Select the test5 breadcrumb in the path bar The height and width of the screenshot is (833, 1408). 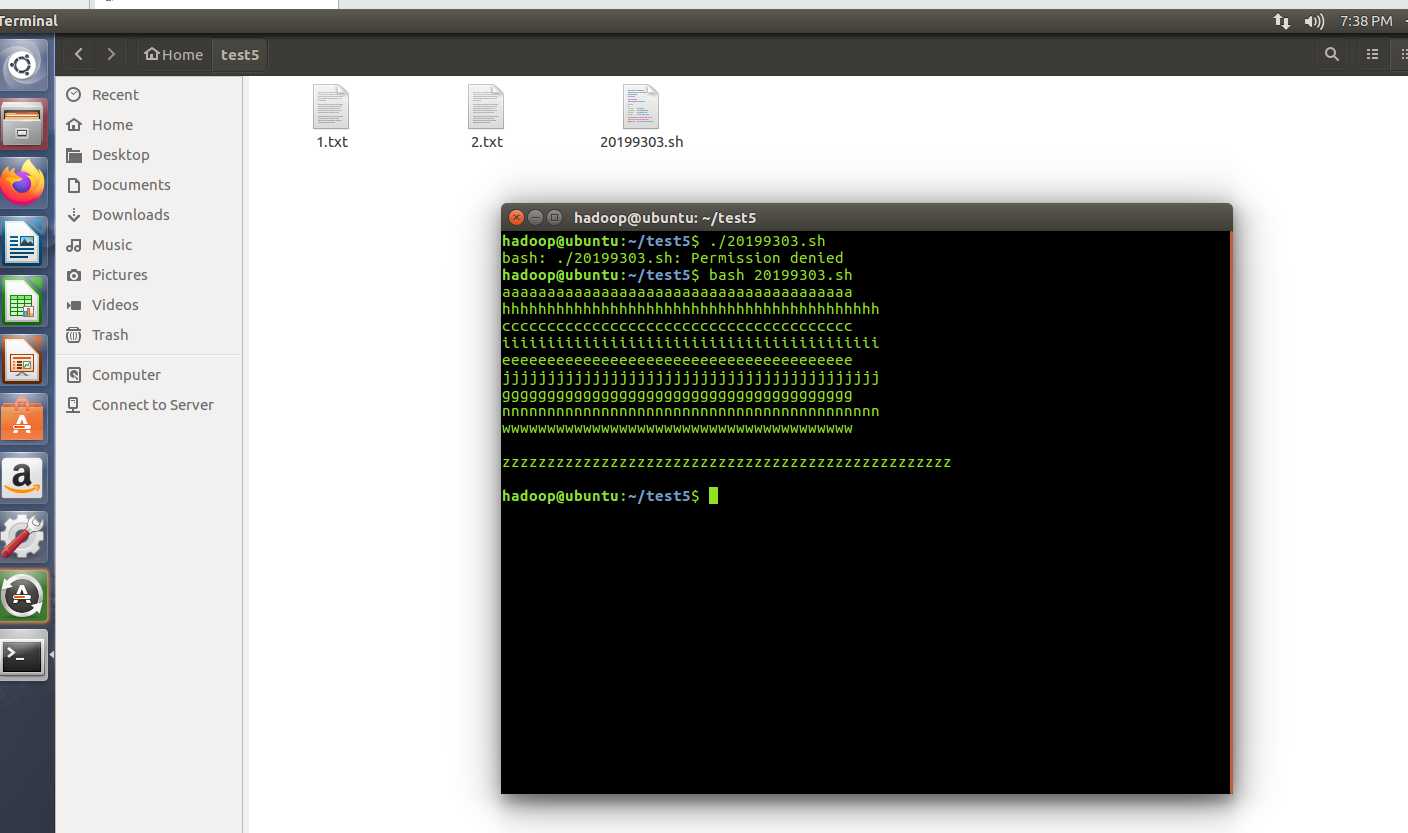240,54
